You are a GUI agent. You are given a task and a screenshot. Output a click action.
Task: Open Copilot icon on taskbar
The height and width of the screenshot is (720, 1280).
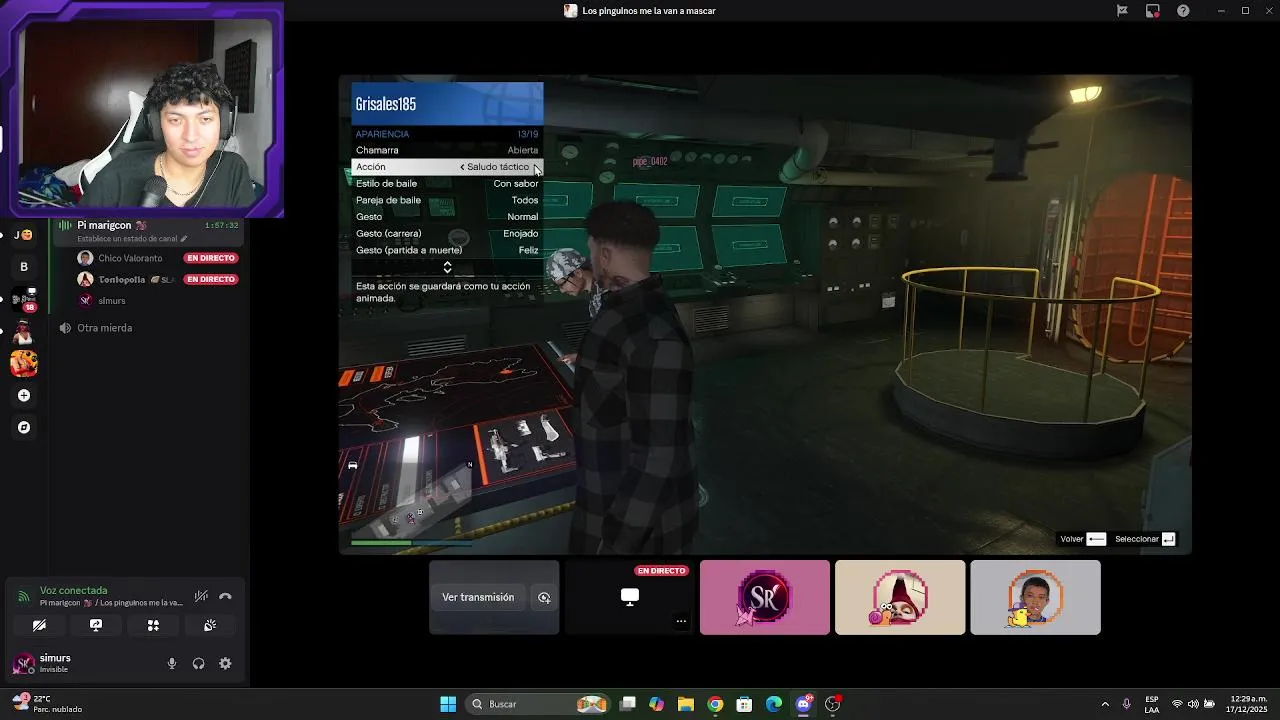click(x=656, y=704)
